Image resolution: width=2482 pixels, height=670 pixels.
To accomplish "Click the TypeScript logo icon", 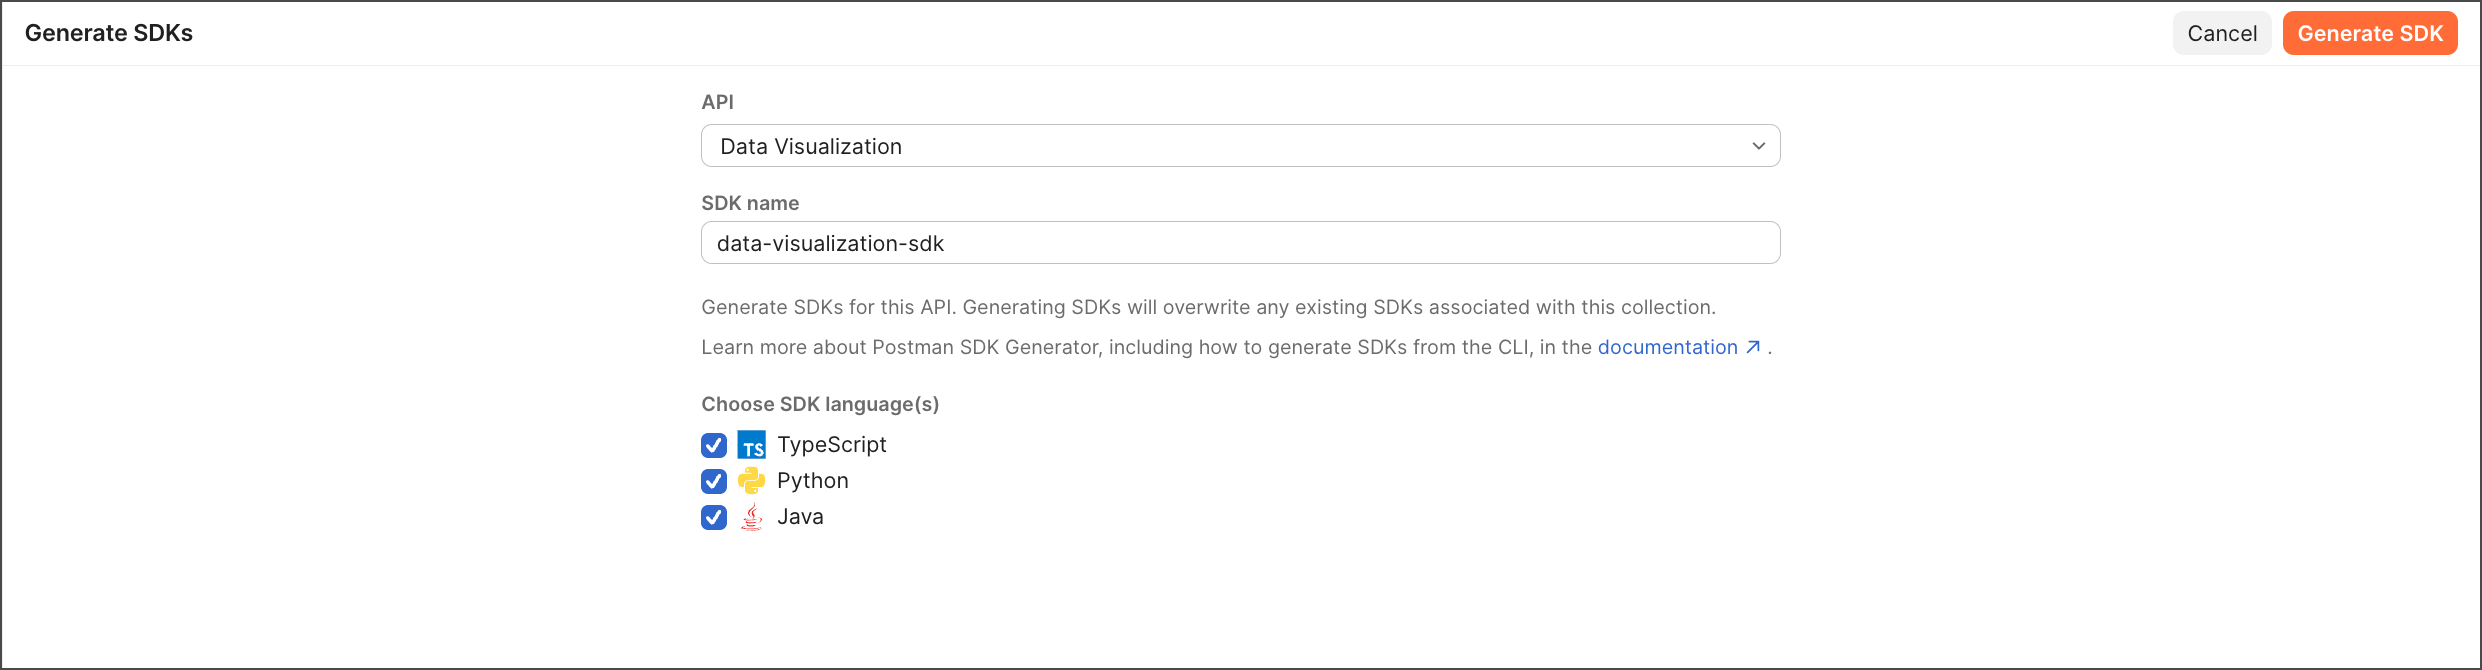I will tap(751, 445).
